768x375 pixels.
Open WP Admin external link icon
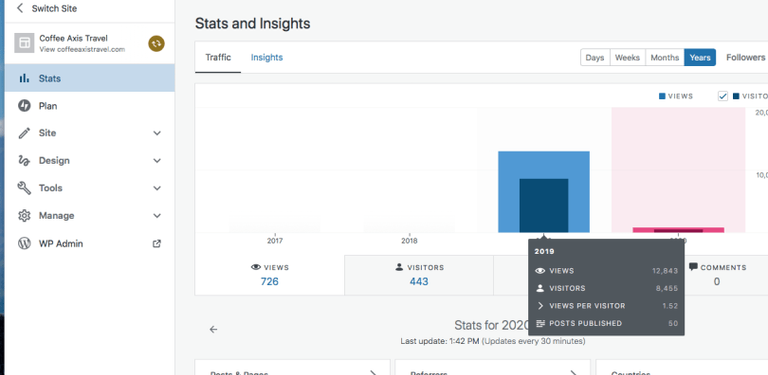click(157, 243)
